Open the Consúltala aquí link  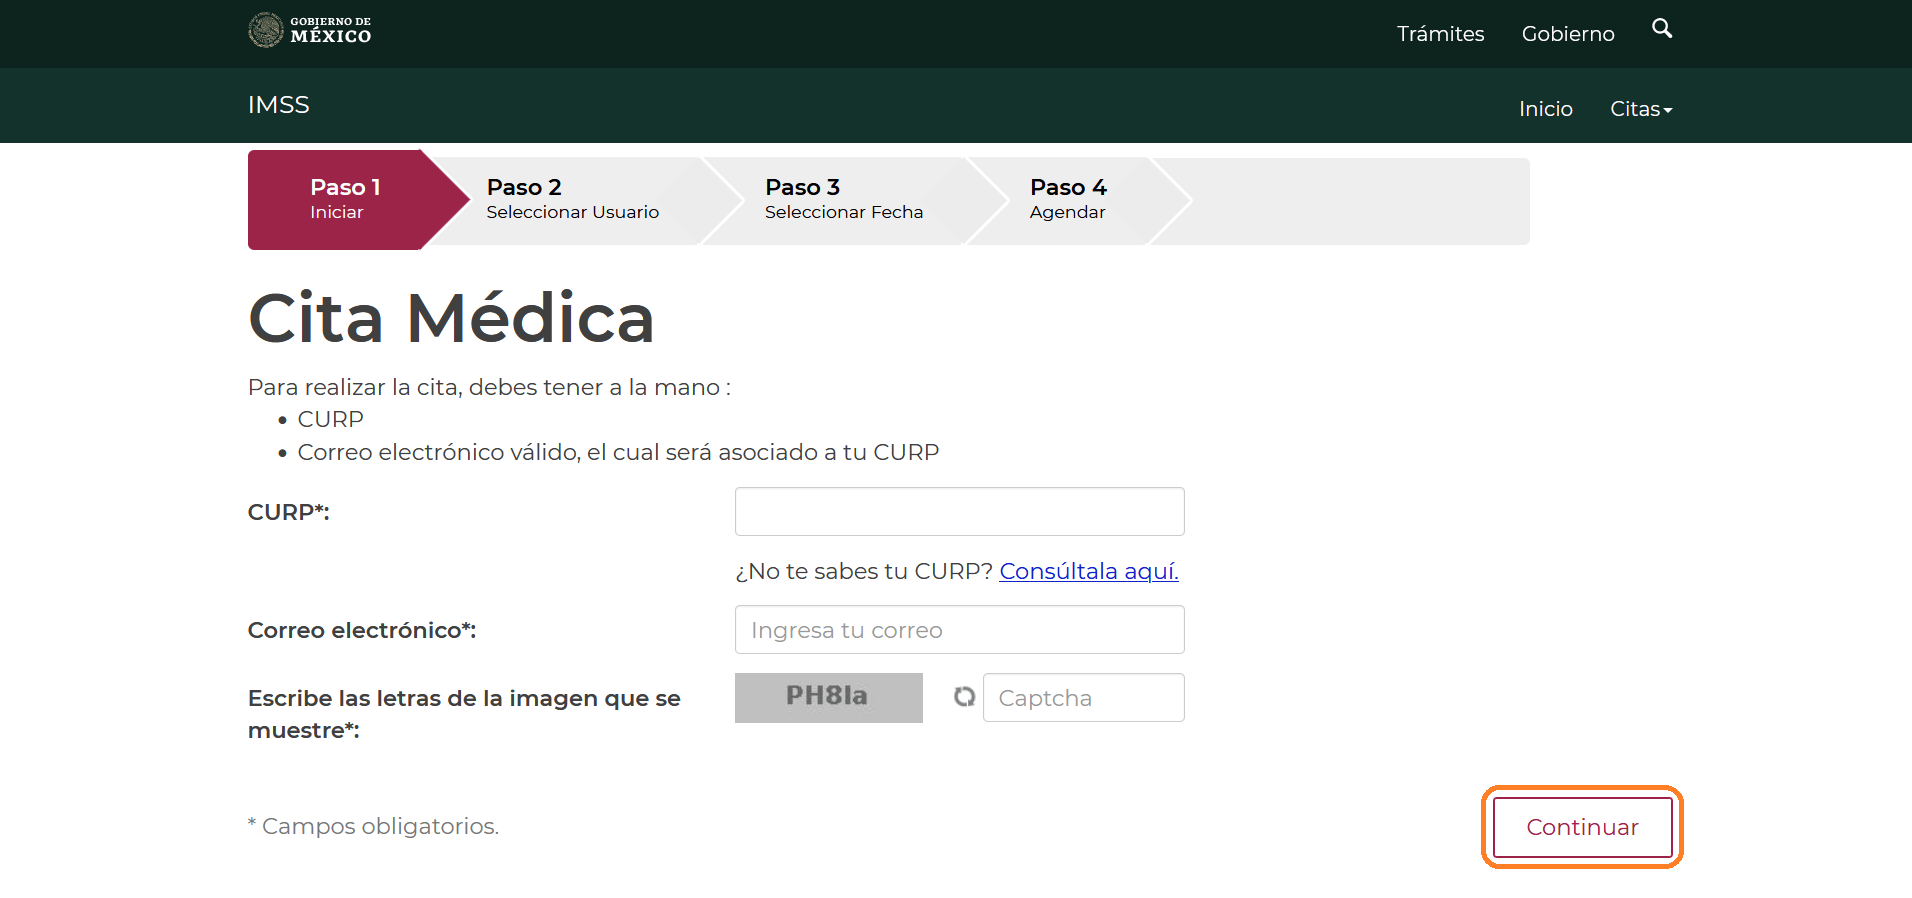pos(1089,571)
